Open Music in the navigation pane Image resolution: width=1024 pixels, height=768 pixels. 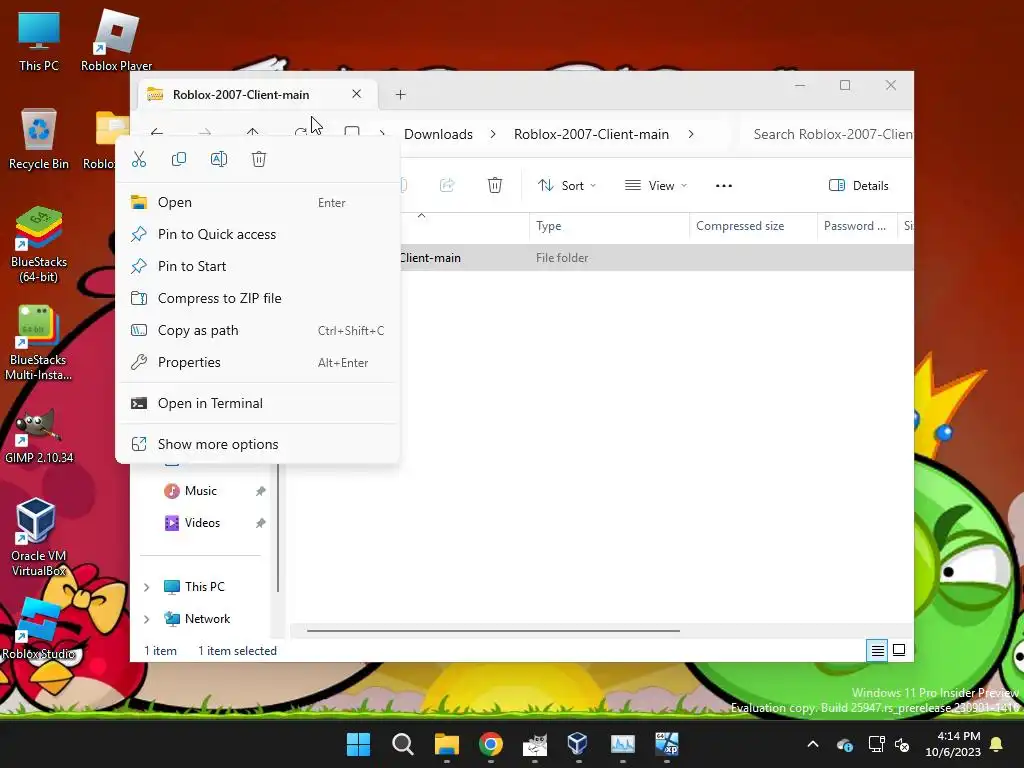coord(200,490)
